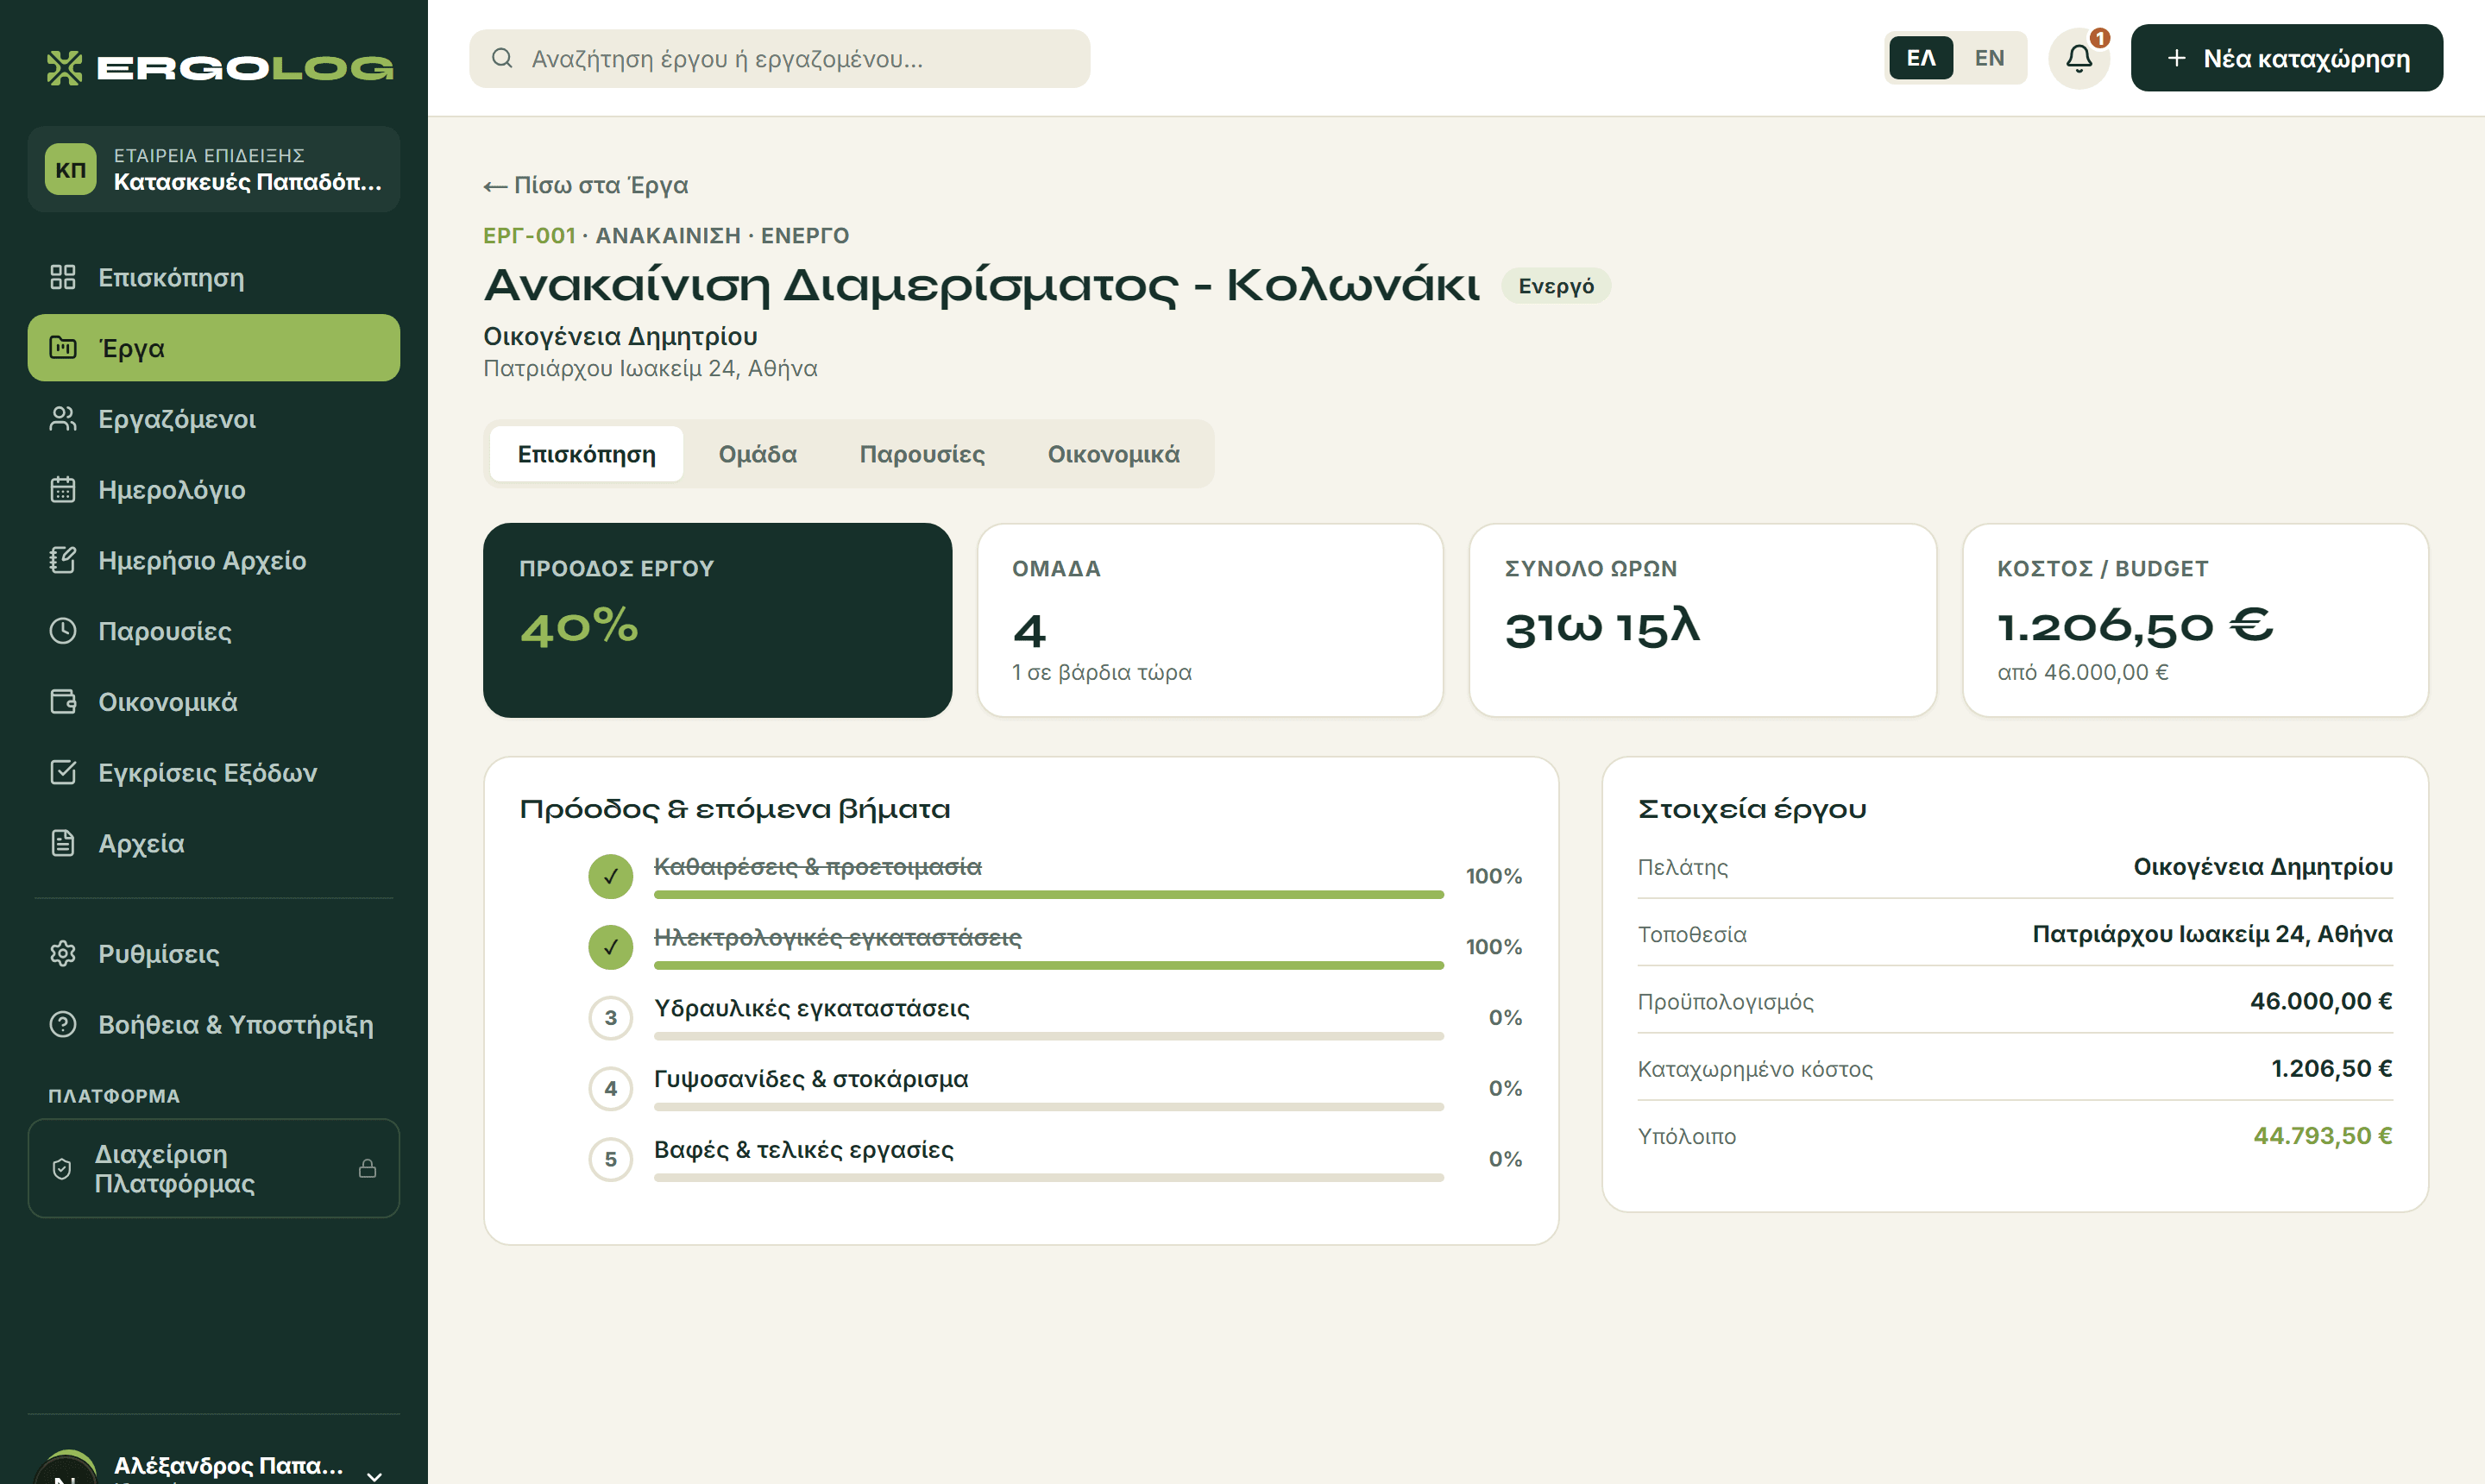Open Εγκρίσεις Εξόδων in the sidebar
The width and height of the screenshot is (2485, 1484).
pyautogui.click(x=214, y=772)
